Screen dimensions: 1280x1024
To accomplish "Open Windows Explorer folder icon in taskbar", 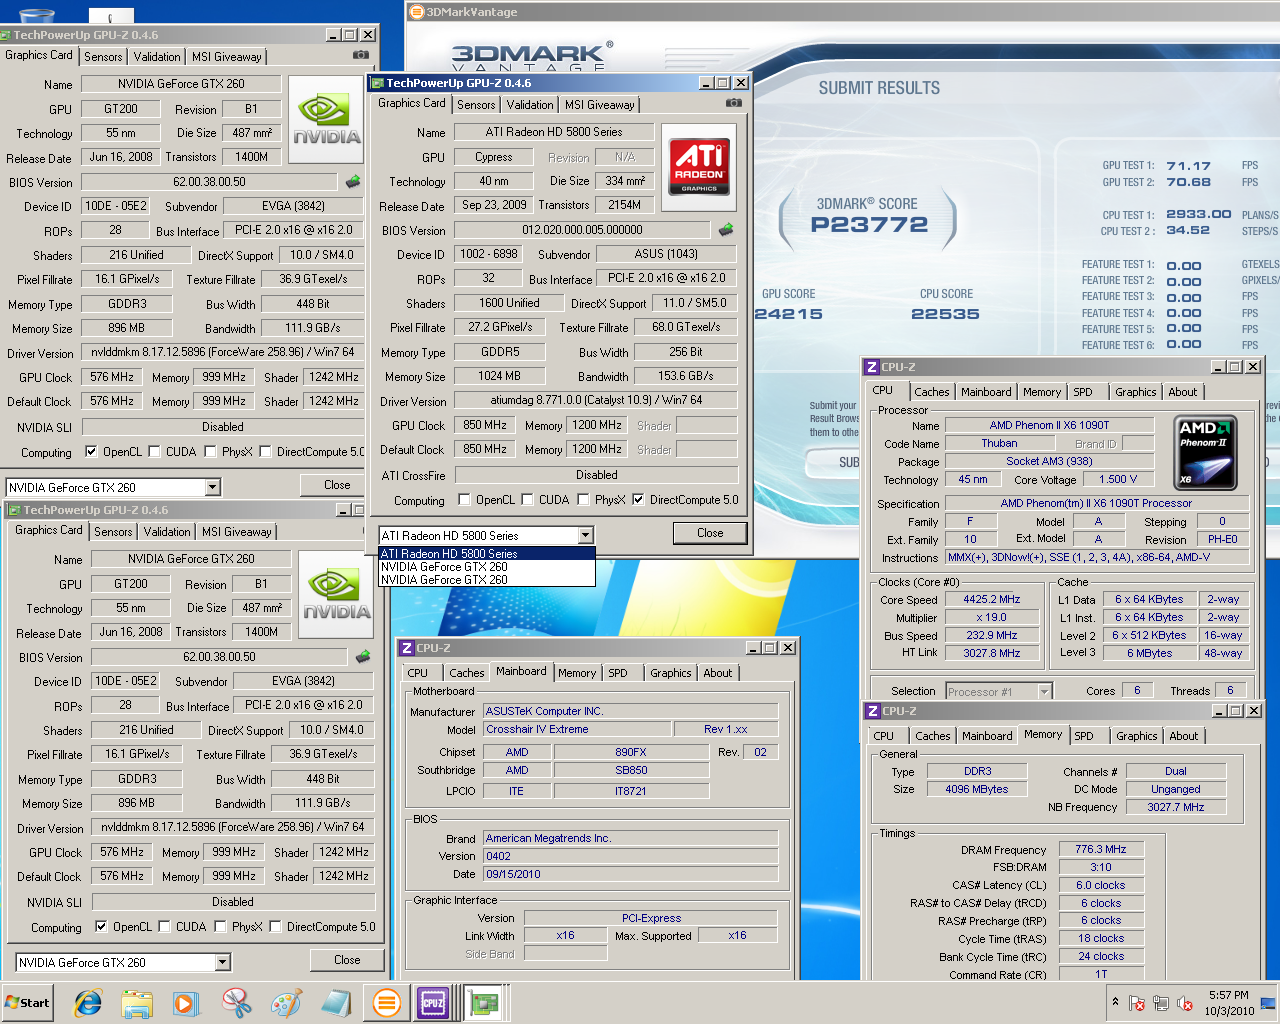I will [137, 1003].
